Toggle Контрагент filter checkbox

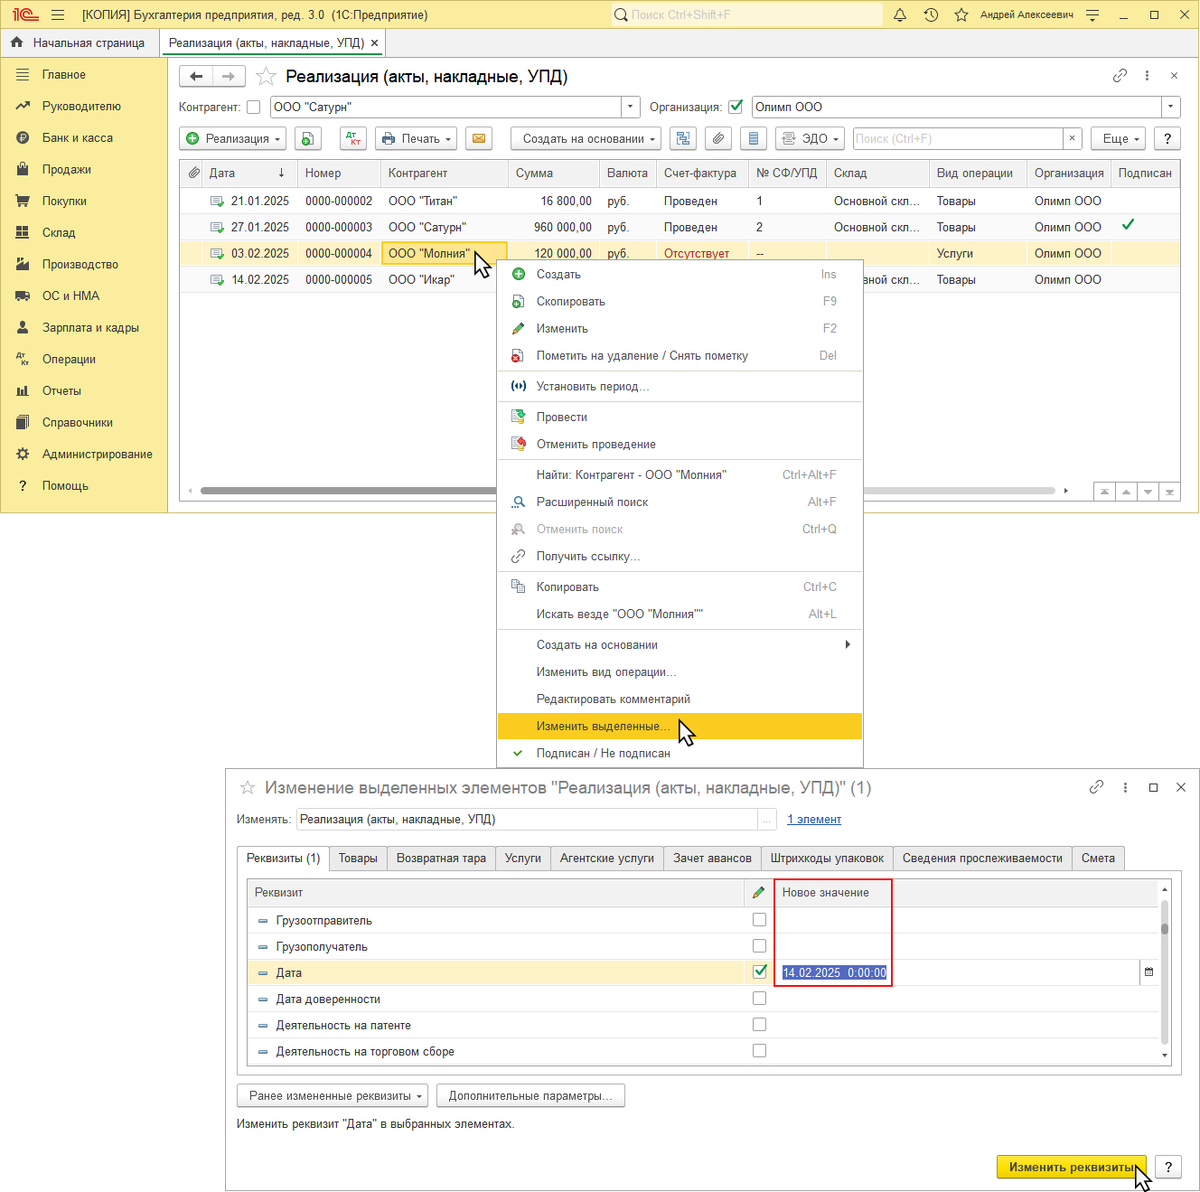[x=253, y=107]
